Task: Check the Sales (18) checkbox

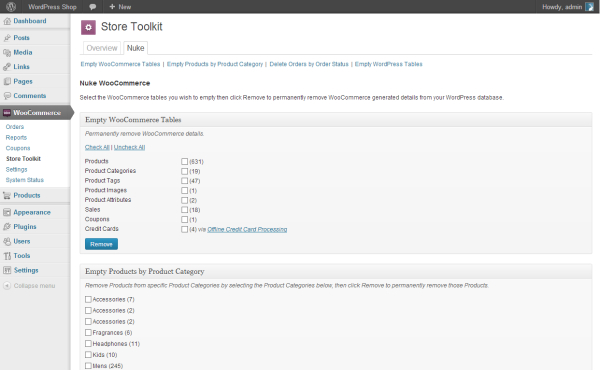Action: 184,210
